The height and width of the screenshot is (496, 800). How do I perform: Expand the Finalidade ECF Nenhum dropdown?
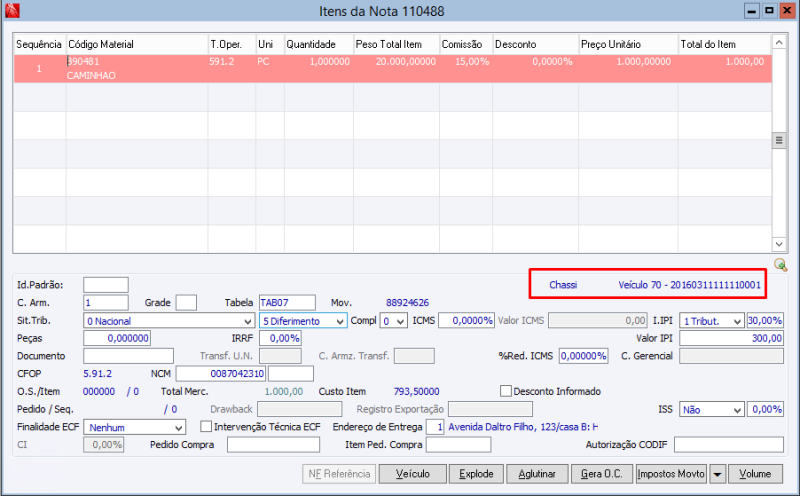(x=179, y=428)
